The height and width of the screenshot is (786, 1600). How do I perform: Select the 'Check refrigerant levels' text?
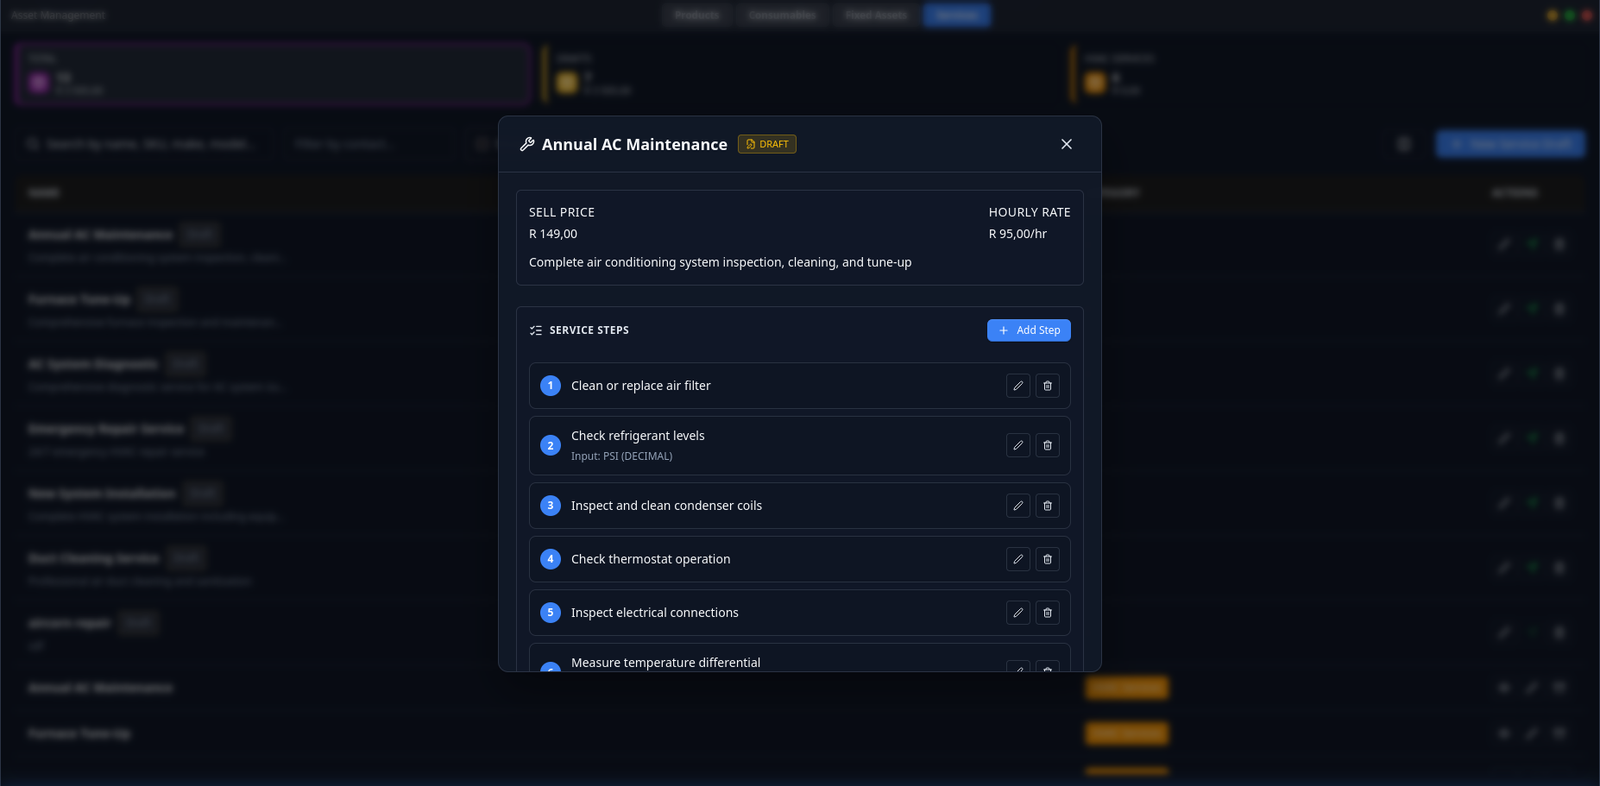[x=638, y=436]
